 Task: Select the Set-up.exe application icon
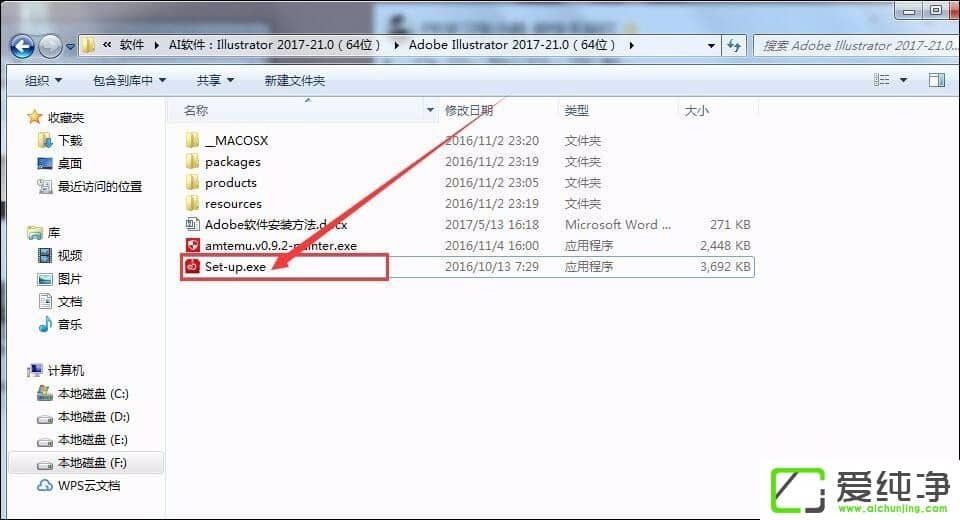(x=192, y=266)
